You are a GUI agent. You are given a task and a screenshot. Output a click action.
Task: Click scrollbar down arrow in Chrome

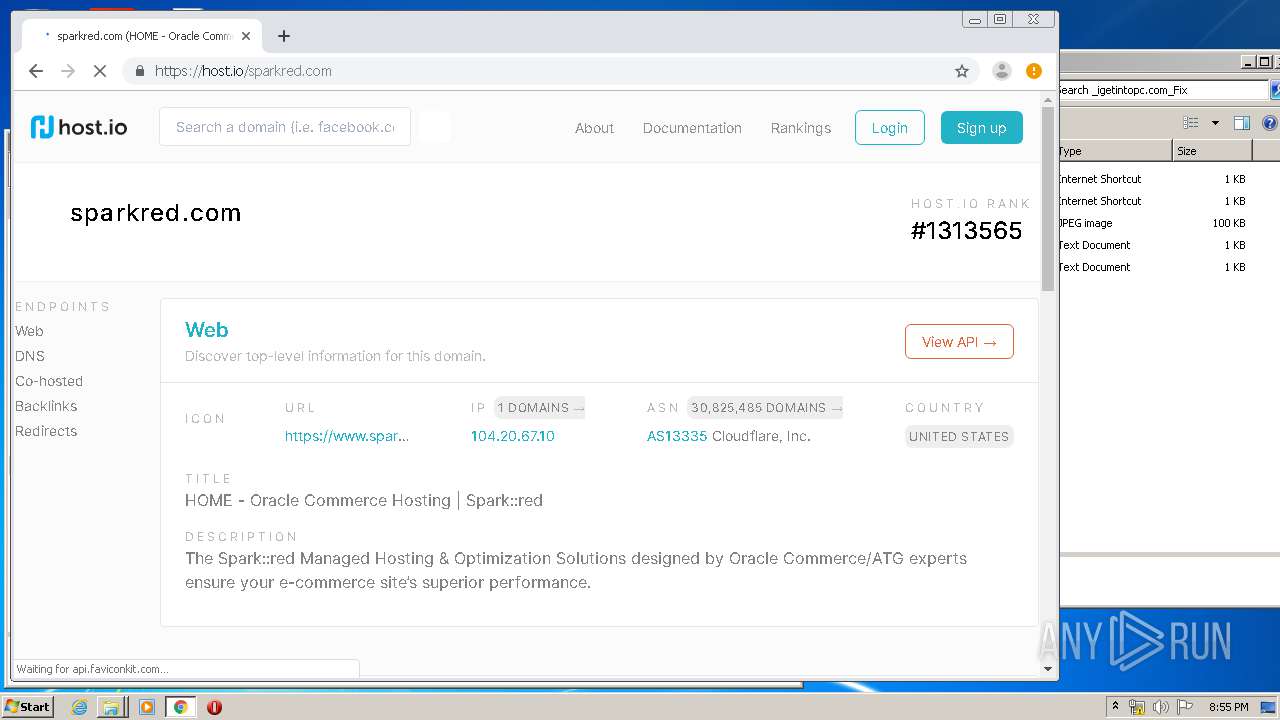1048,669
